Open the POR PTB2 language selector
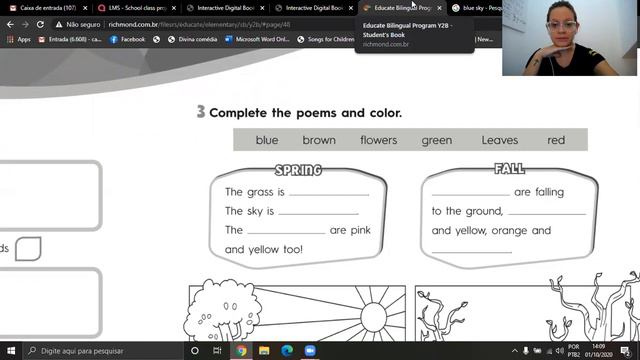 (574, 351)
